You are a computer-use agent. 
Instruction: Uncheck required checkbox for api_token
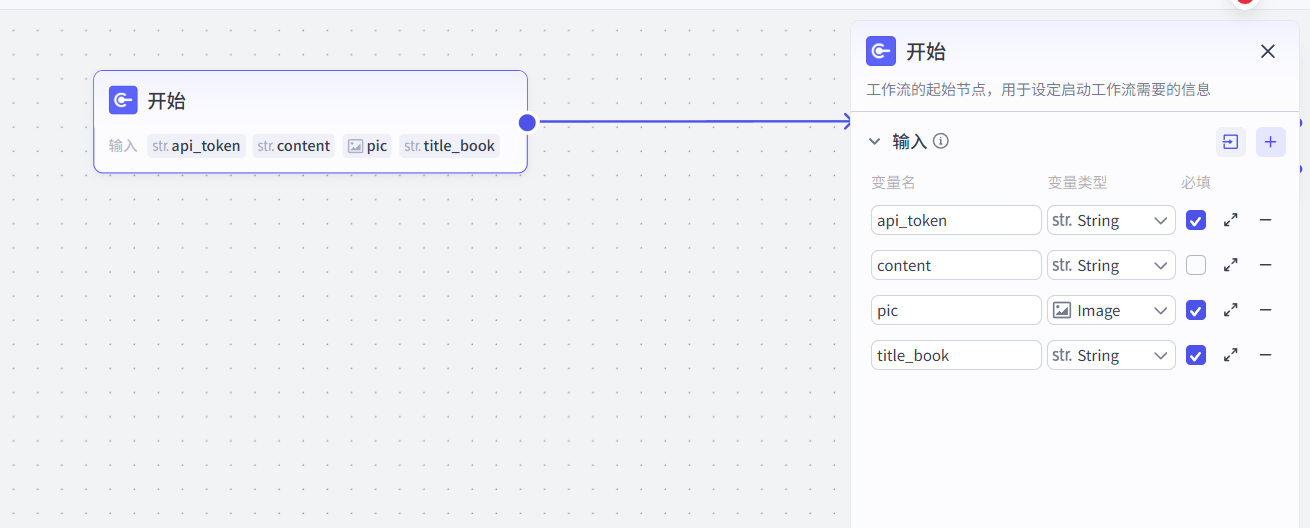[1195, 220]
